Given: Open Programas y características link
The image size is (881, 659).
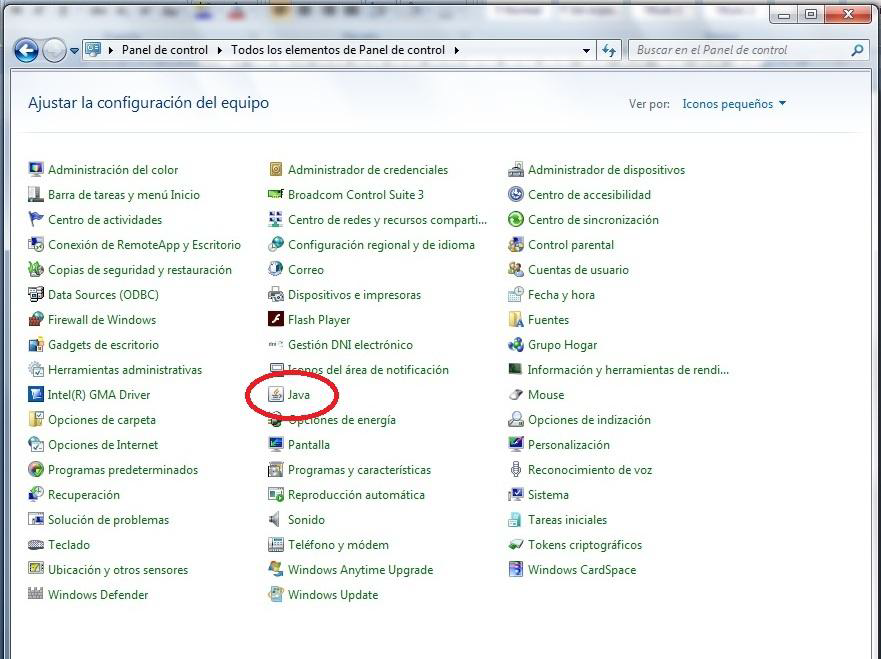Looking at the screenshot, I should [x=360, y=470].
